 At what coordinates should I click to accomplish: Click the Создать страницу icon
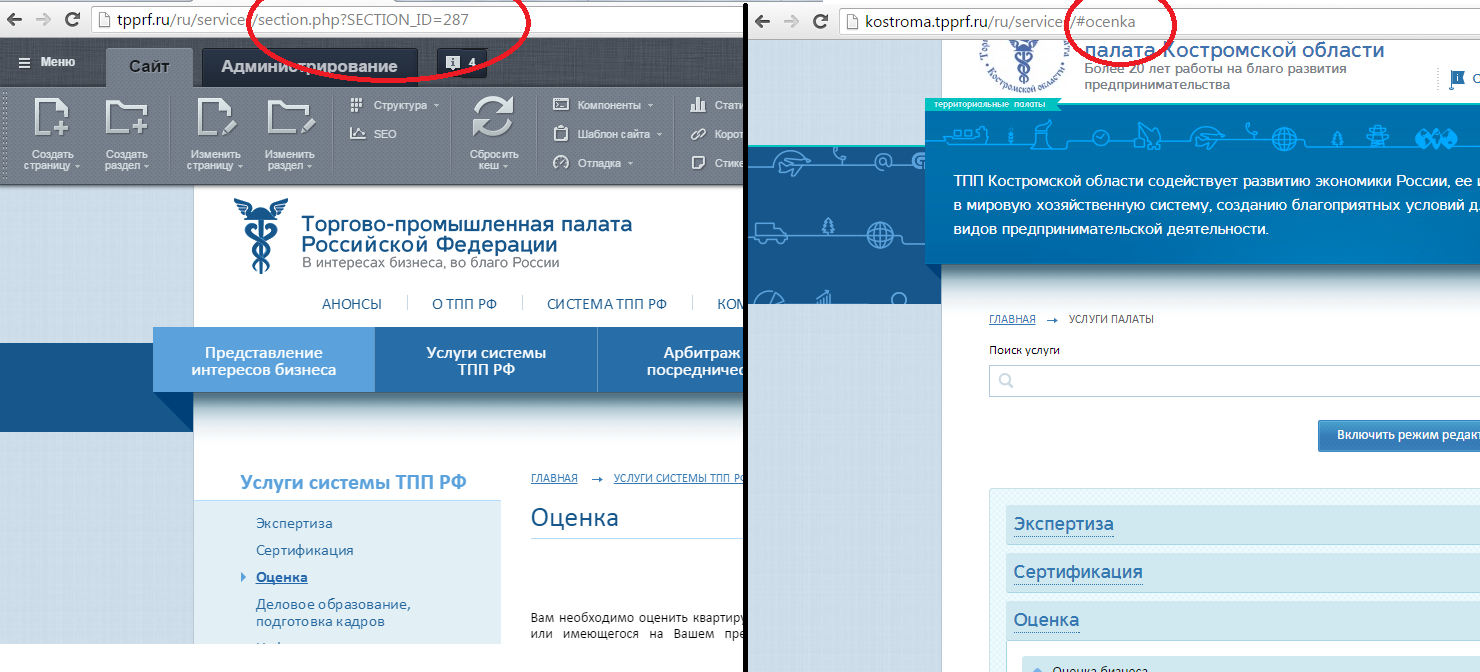52,118
